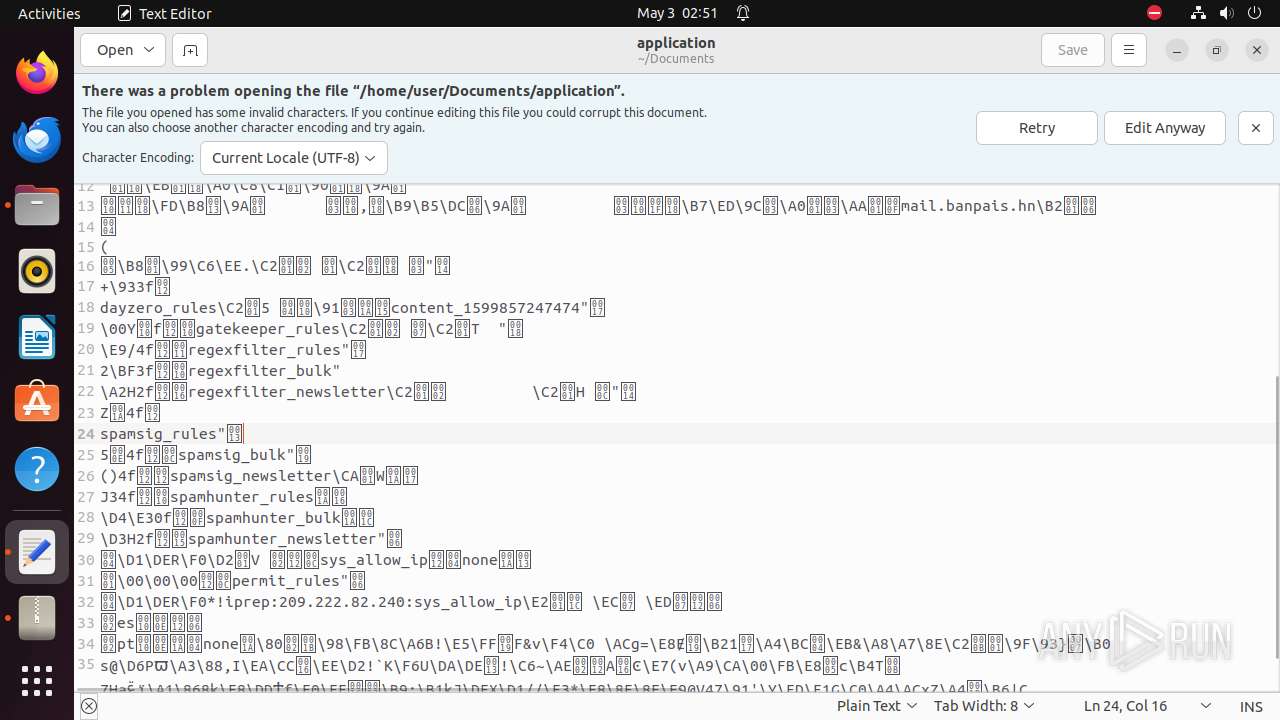Viewport: 1280px width, 720px height.
Task: Click the status bar cancel icon
Action: pos(89,706)
